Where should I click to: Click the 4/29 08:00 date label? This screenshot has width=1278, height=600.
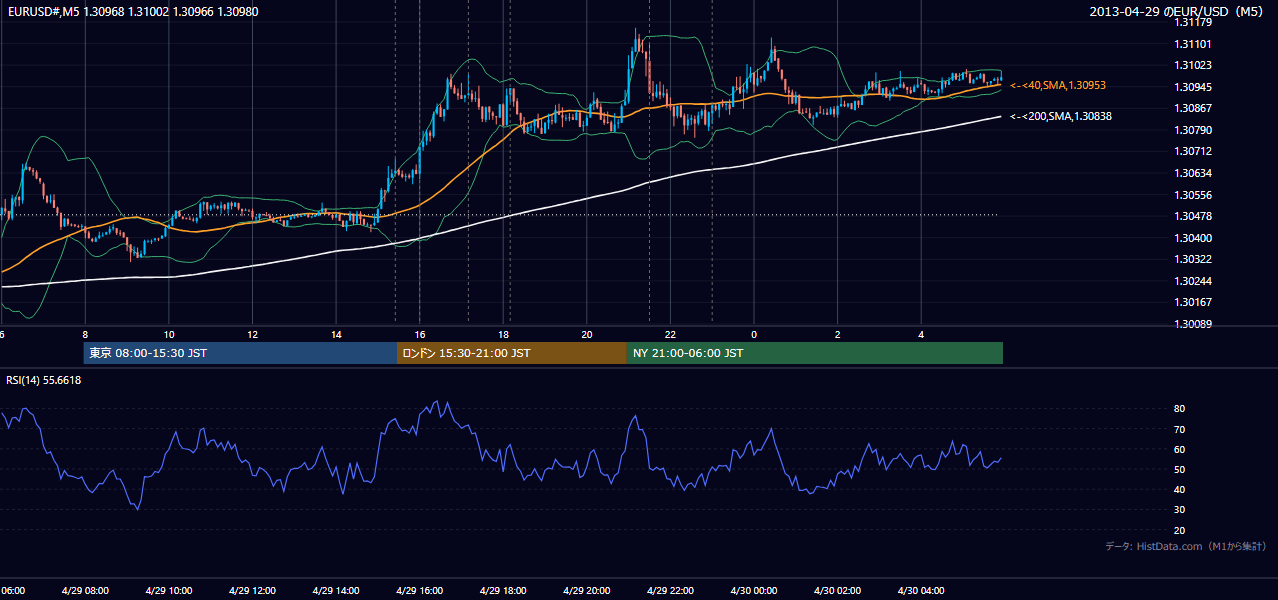(85, 591)
